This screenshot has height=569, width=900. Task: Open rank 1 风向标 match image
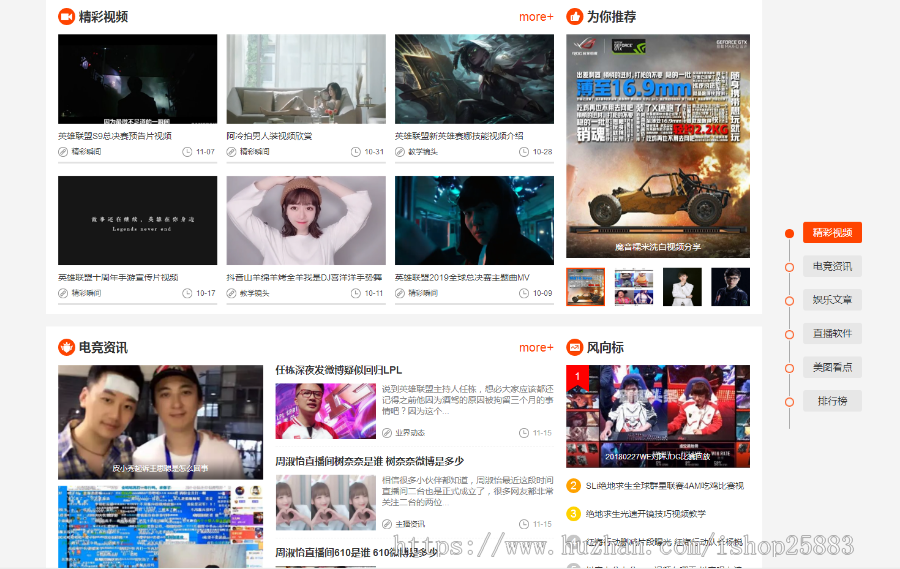(x=658, y=416)
